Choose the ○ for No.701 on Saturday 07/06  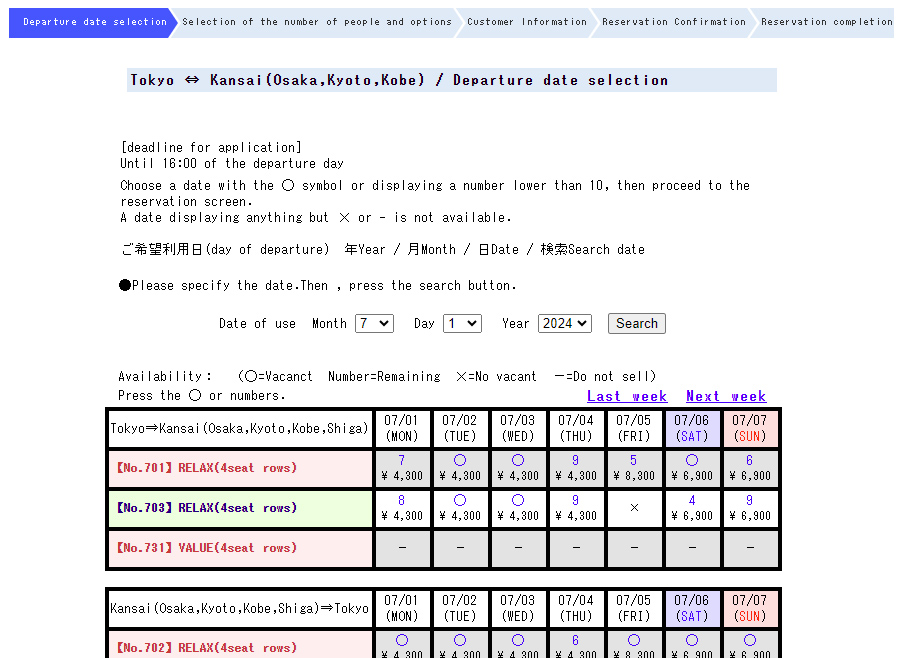pyautogui.click(x=692, y=461)
